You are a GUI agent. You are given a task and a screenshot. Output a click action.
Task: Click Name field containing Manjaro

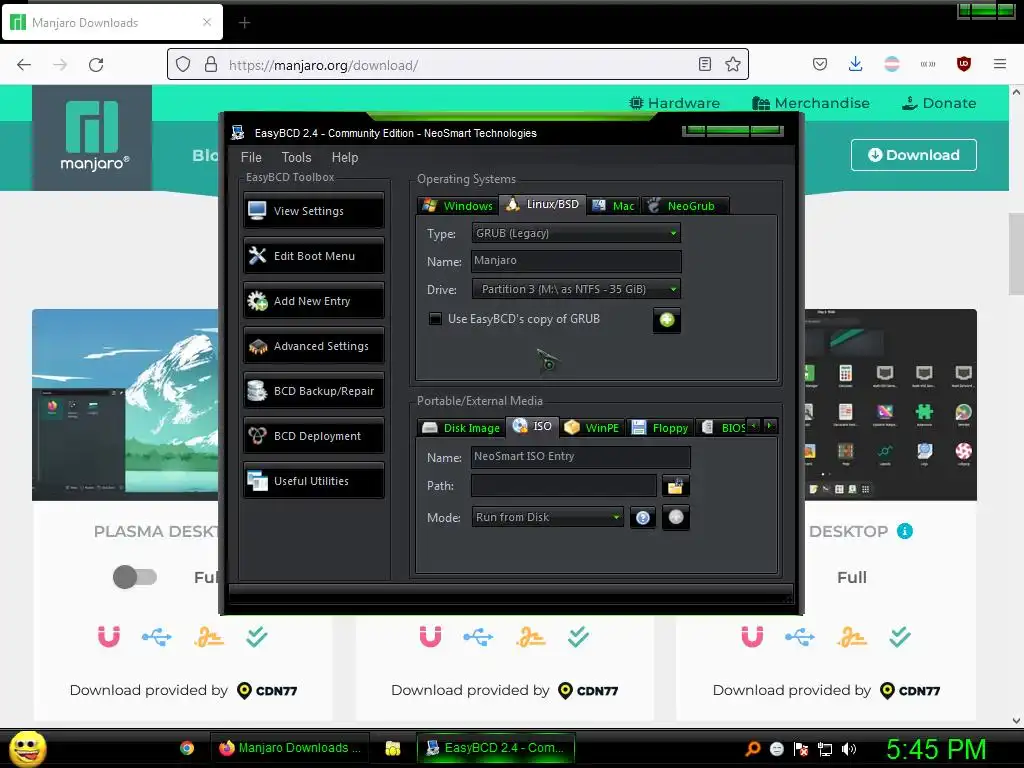coord(576,261)
